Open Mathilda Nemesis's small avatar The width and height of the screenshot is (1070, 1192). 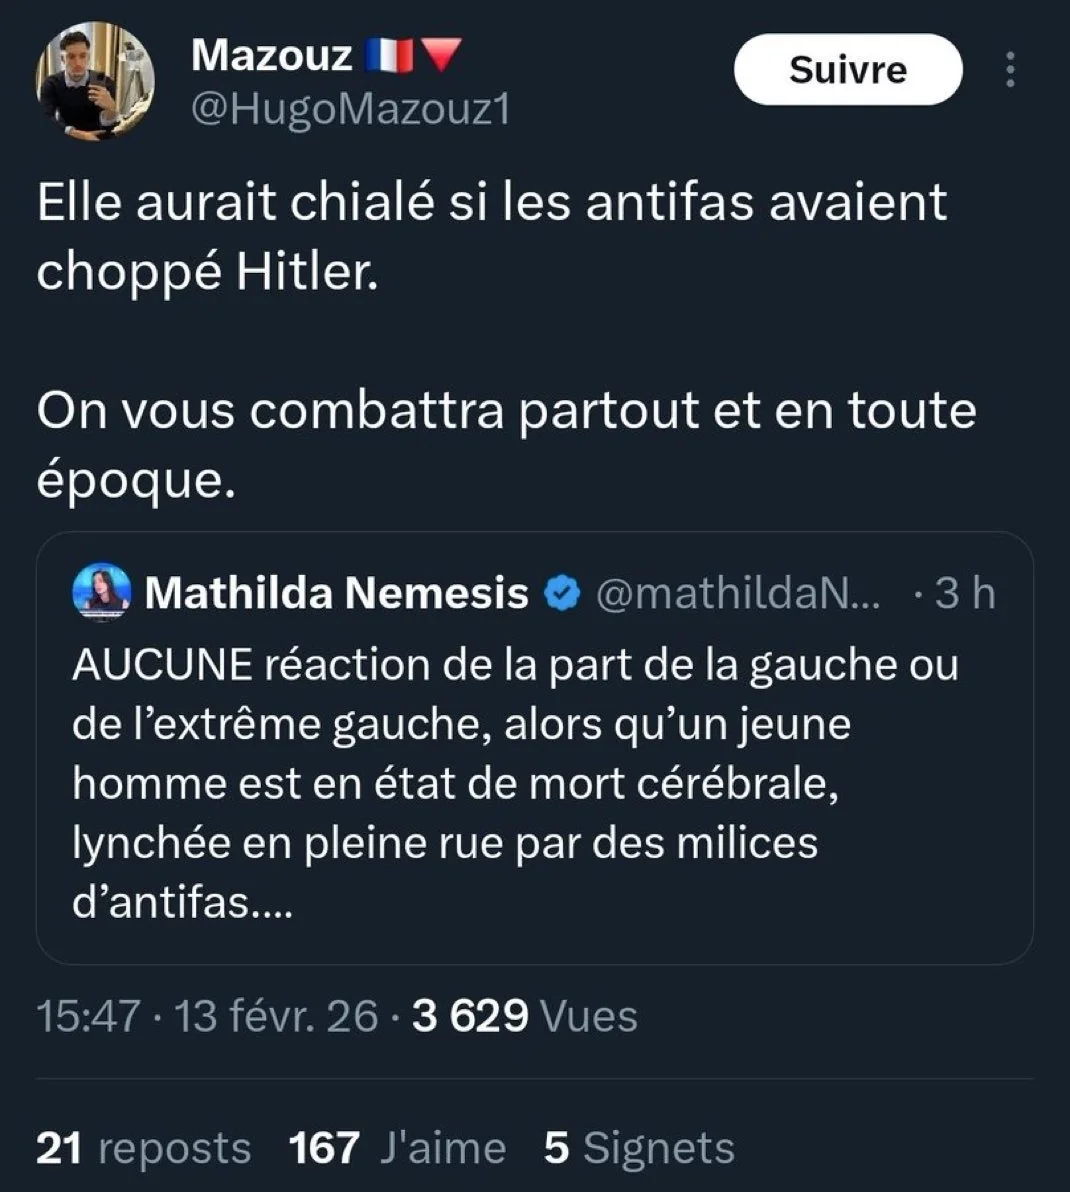[102, 593]
